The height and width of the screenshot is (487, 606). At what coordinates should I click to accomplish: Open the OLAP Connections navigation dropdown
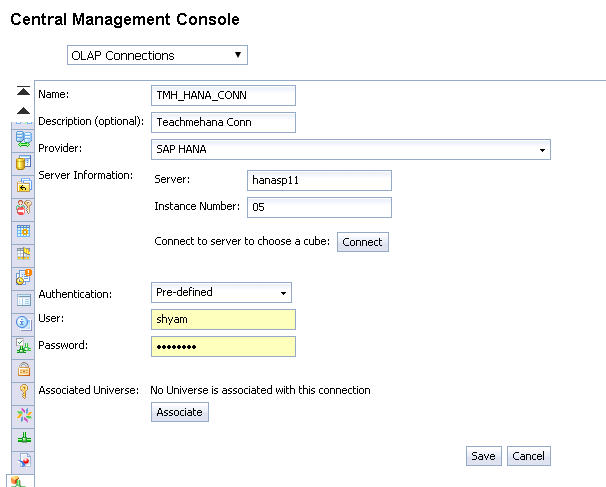pyautogui.click(x=157, y=55)
